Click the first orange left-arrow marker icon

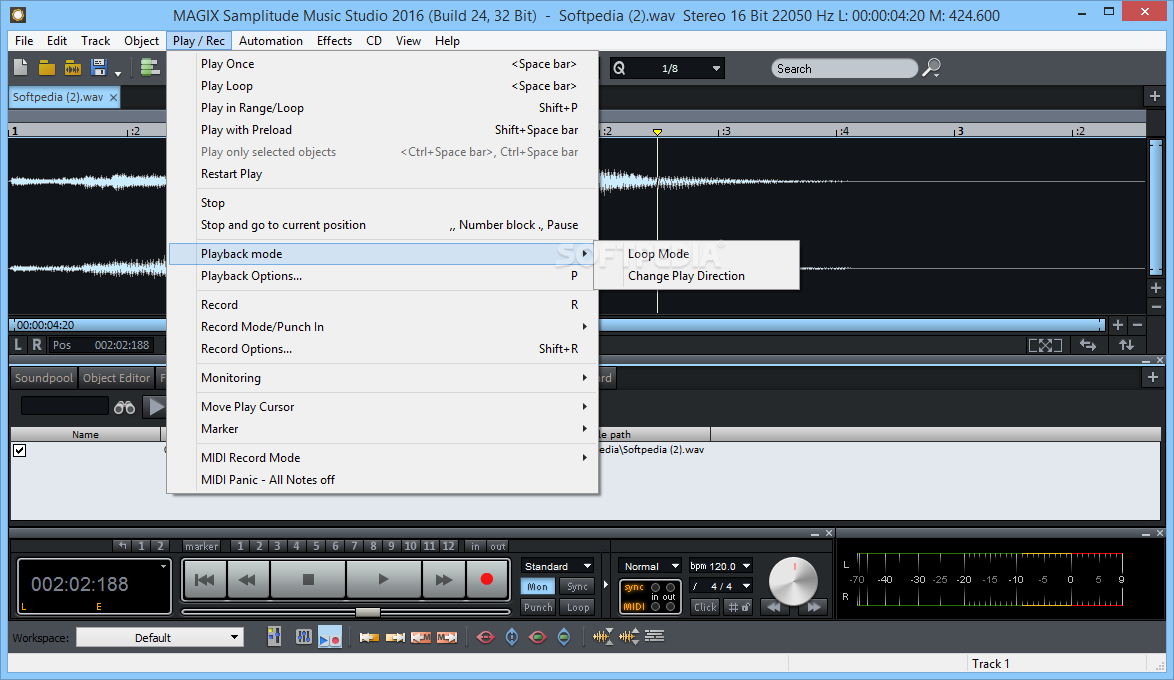pyautogui.click(x=369, y=637)
